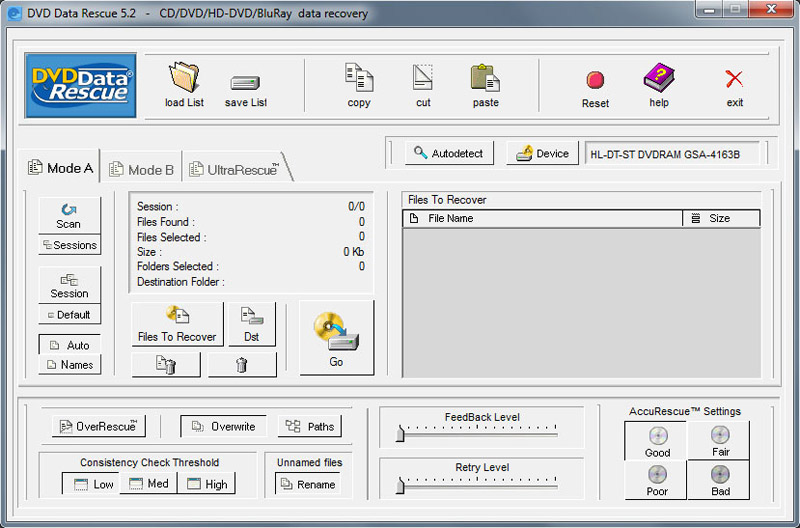Image resolution: width=800 pixels, height=528 pixels.
Task: Switch to the Mode B tab
Action: coord(141,169)
